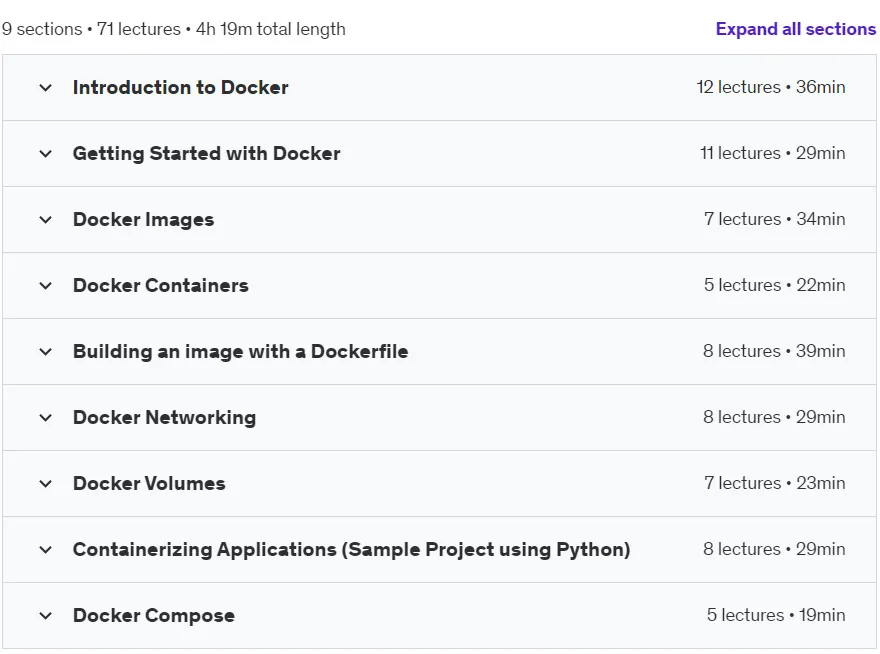Select the Docker Containers section heading
Viewport: 880px width, 654px height.
tap(161, 286)
